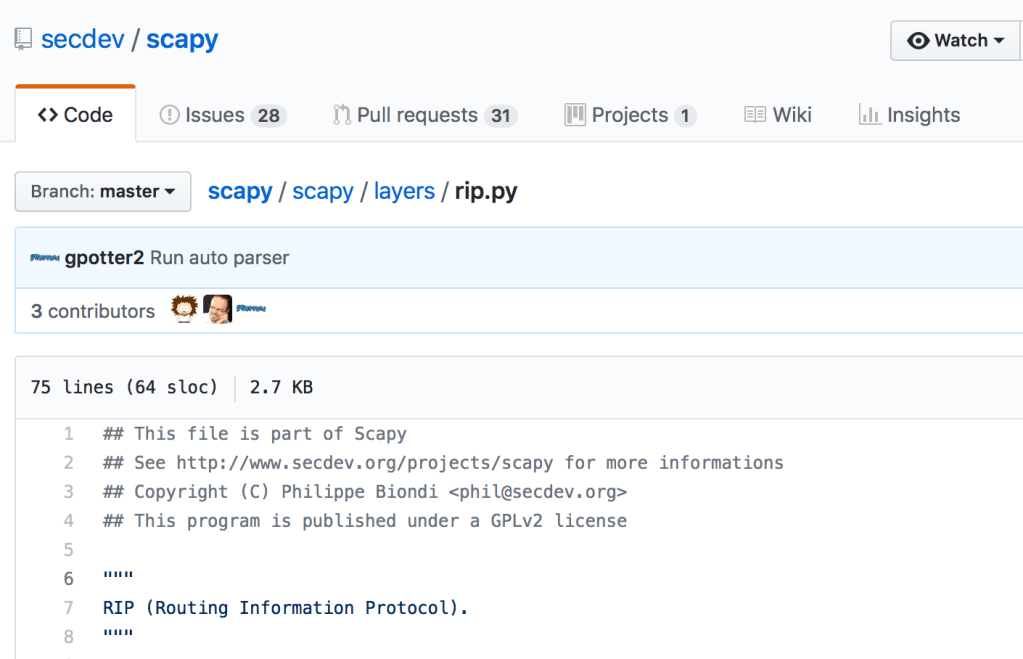Screen dimensions: 1023x659
Task: Click the project board icon beside Projects
Action: tap(576, 114)
